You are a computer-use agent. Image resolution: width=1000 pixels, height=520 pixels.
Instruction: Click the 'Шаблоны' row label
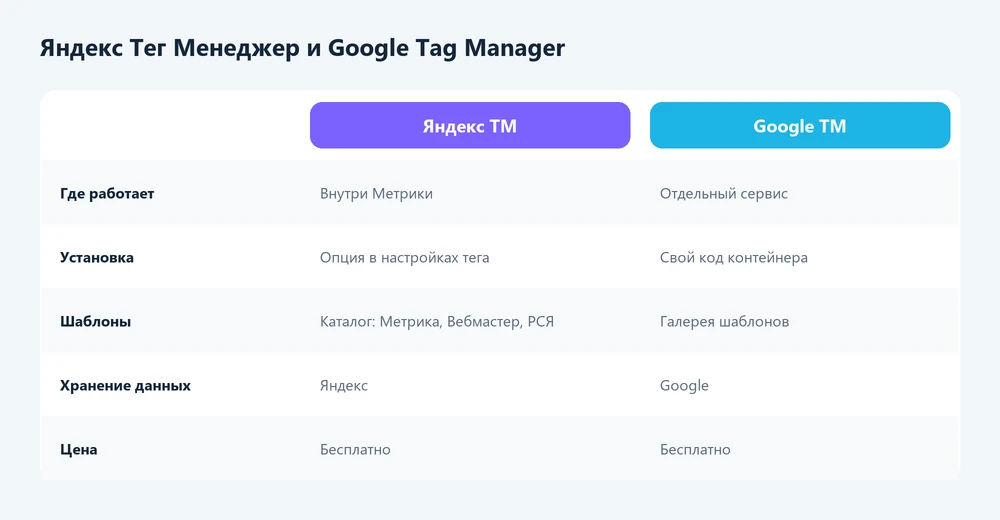96,322
